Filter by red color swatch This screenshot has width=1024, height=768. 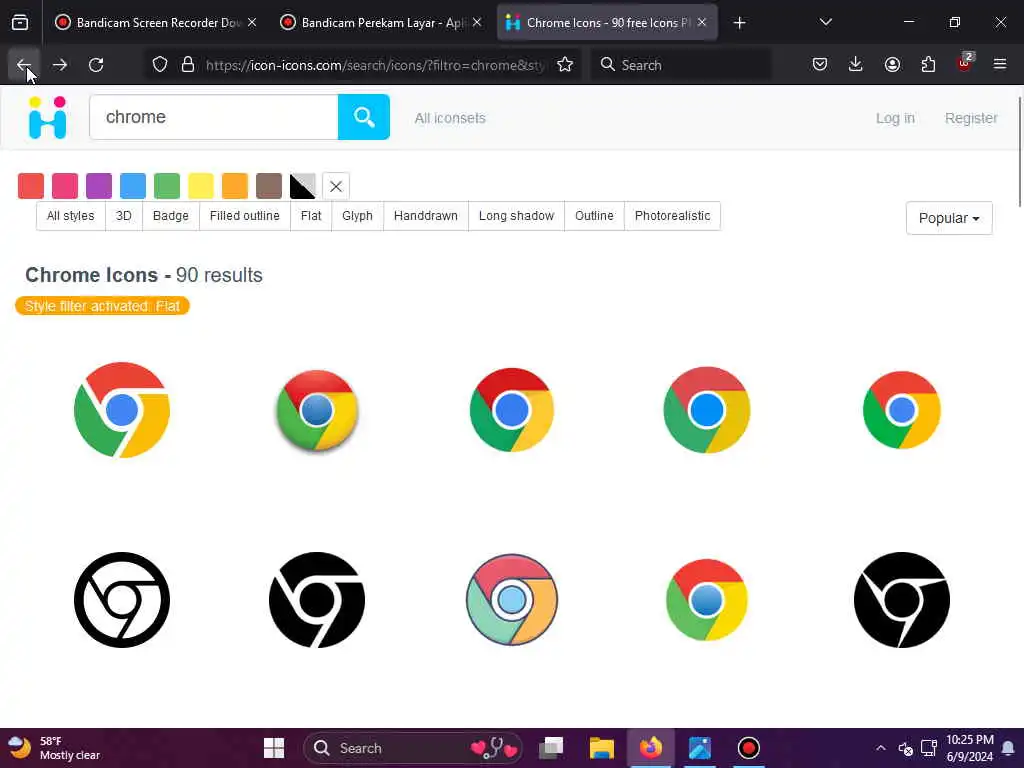click(31, 186)
